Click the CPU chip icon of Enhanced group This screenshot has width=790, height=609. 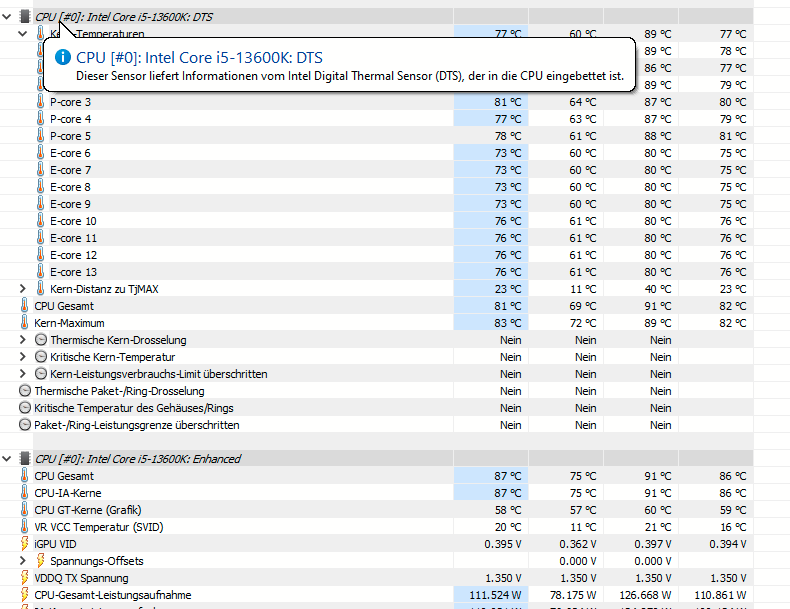[24, 458]
